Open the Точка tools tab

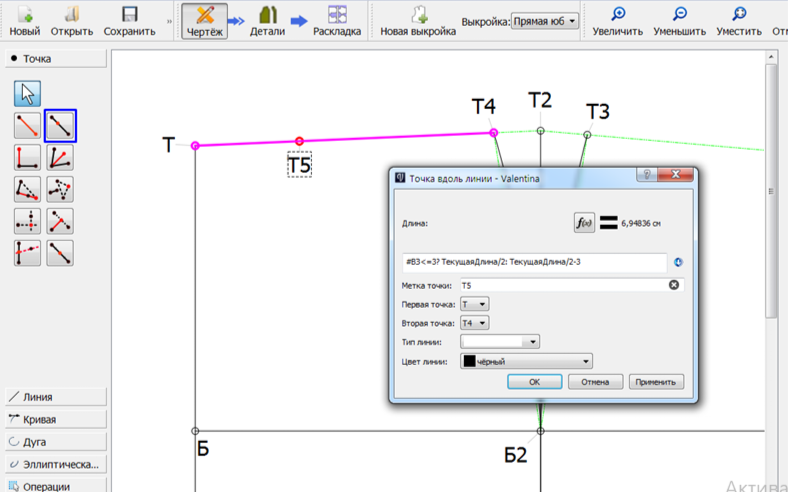tap(56, 59)
